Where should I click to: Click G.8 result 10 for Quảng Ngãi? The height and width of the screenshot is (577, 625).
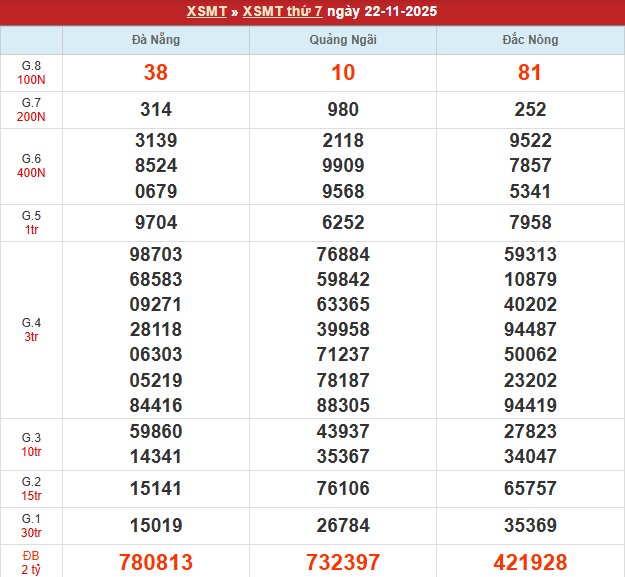click(343, 73)
